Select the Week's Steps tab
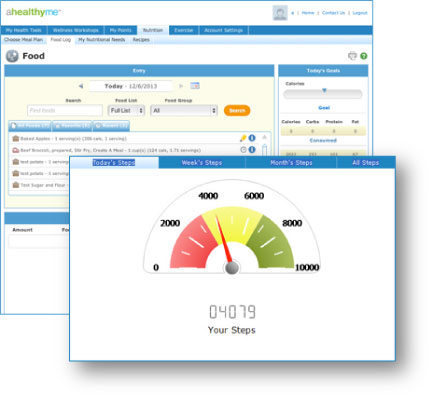433x400 pixels. [202, 163]
